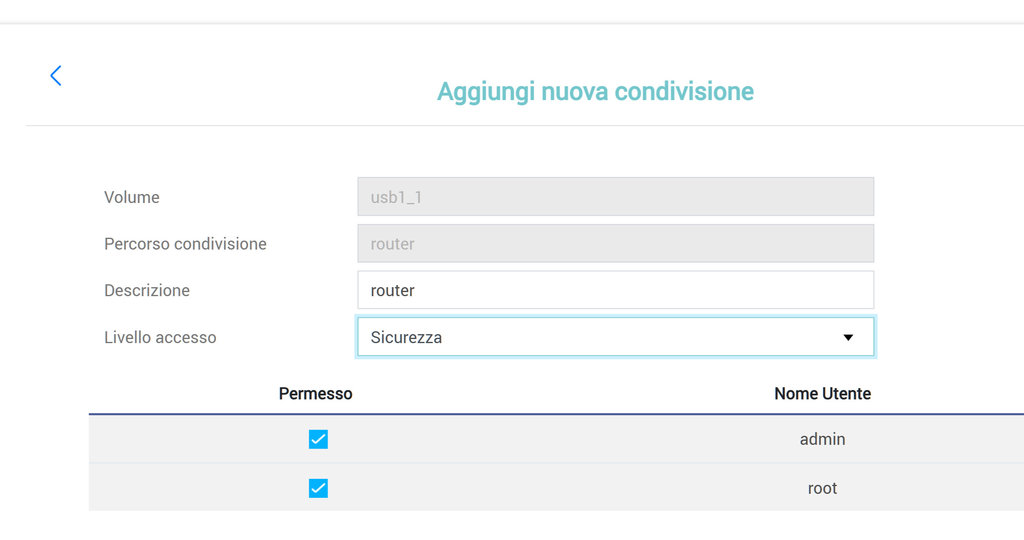Image resolution: width=1024 pixels, height=540 pixels.
Task: Toggle the permission checkbox for root
Action: [x=318, y=488]
